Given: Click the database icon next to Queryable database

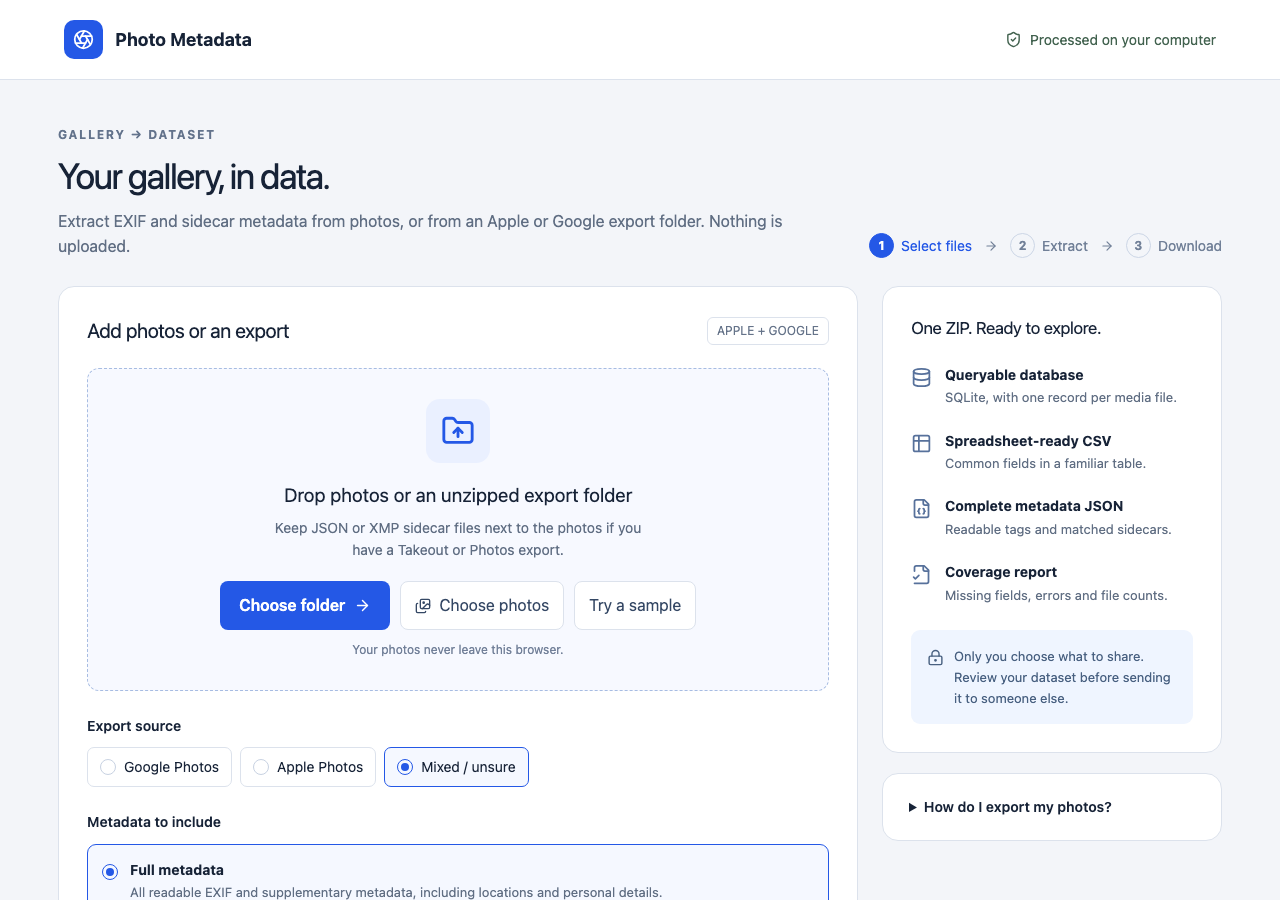Looking at the screenshot, I should pyautogui.click(x=921, y=377).
